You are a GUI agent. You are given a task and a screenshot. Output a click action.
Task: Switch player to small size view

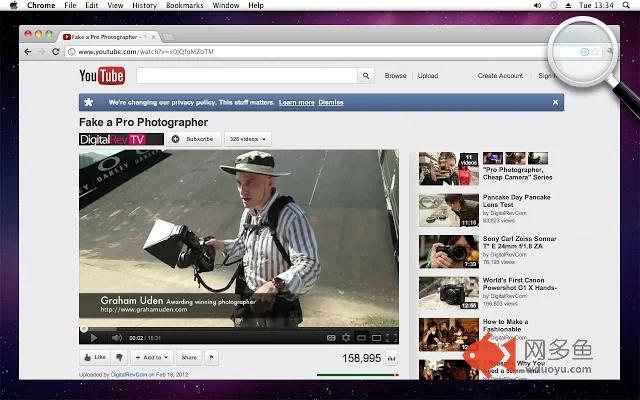point(361,338)
